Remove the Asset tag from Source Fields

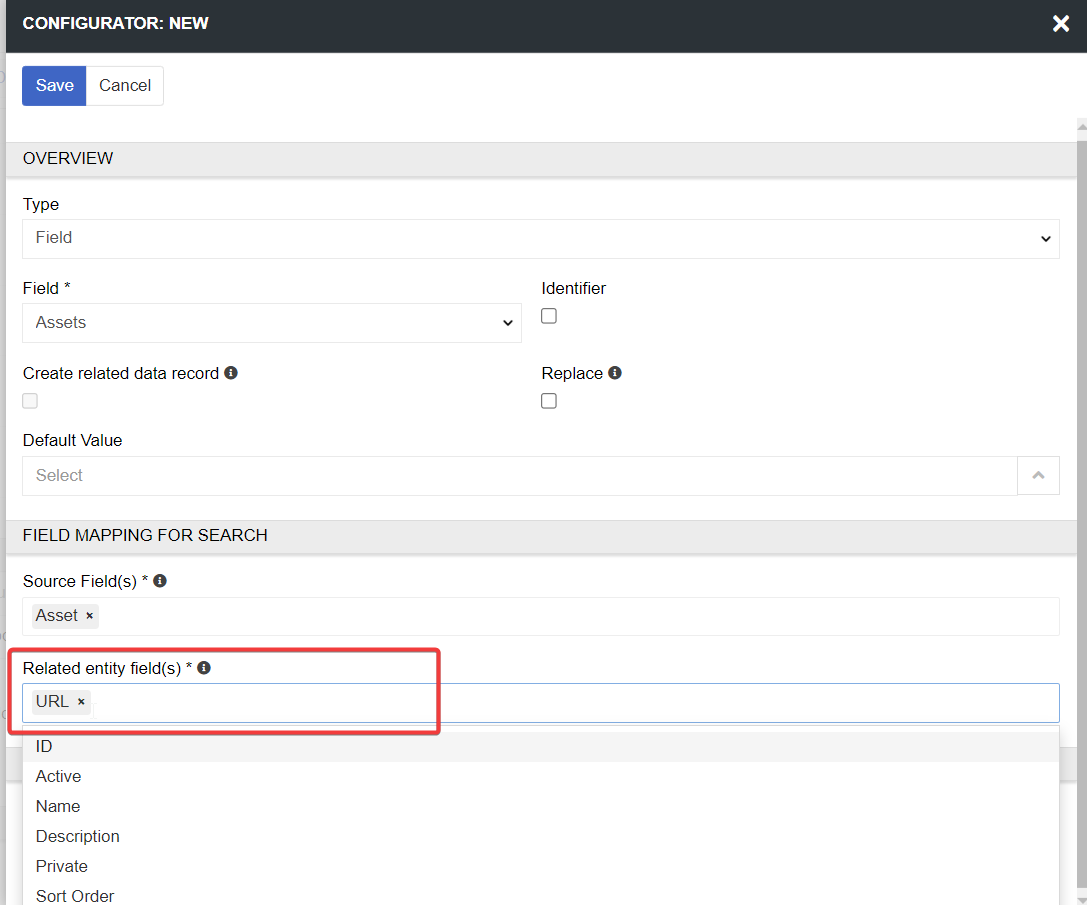pyautogui.click(x=90, y=616)
